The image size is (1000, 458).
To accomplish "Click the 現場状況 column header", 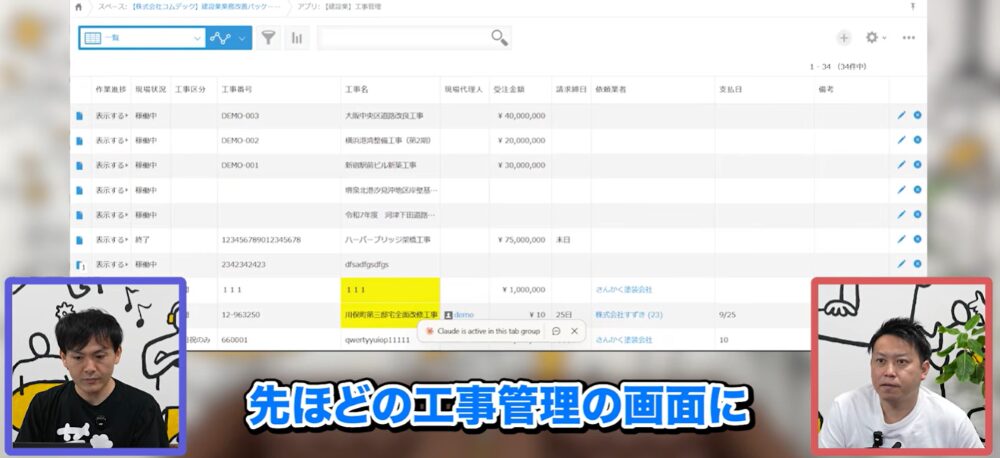I will click(151, 89).
